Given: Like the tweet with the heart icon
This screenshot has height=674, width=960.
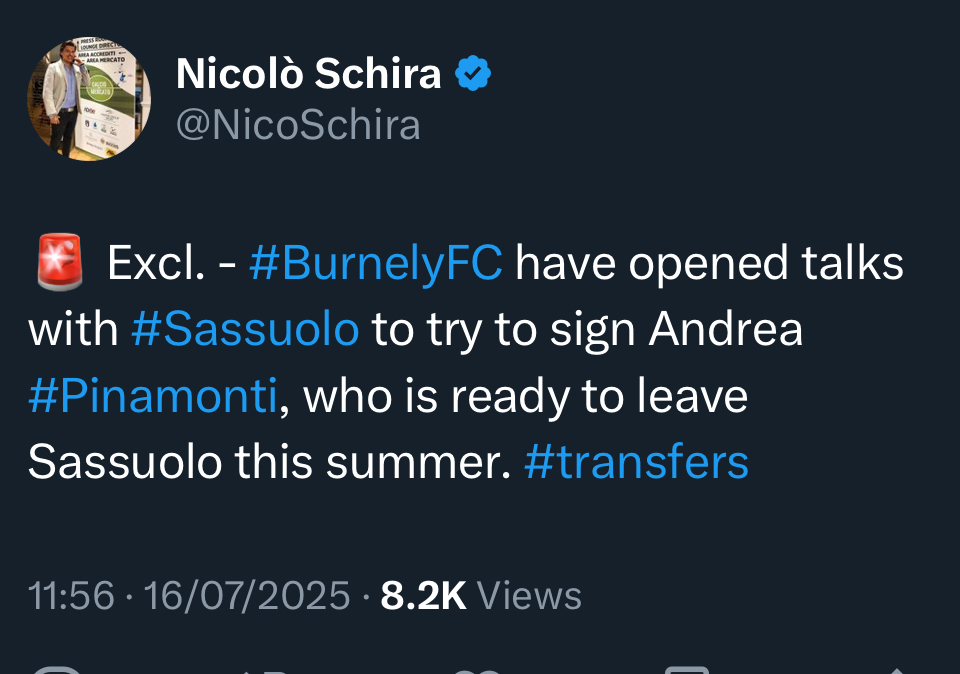Looking at the screenshot, I should [477, 668].
